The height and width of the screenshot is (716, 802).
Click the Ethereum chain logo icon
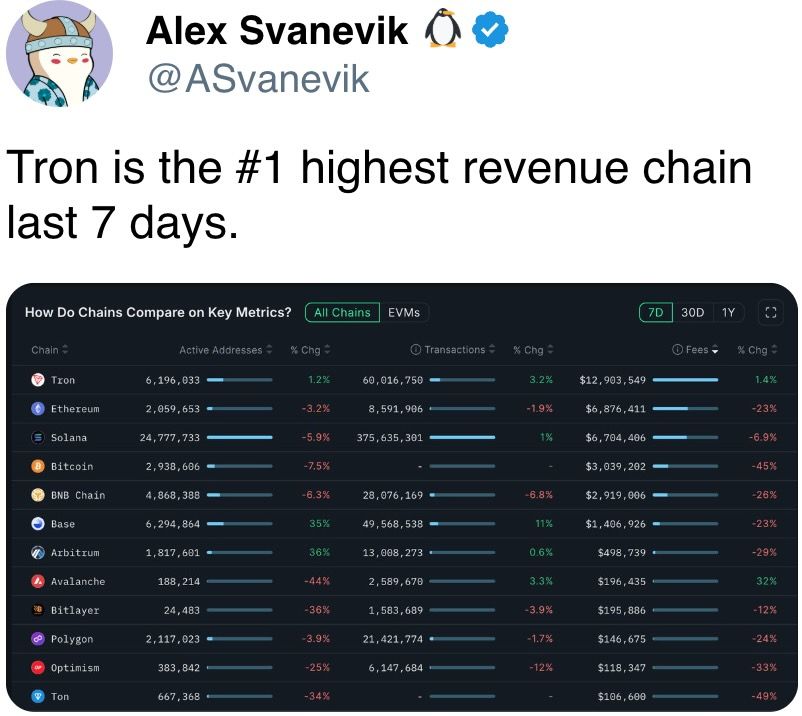38,409
